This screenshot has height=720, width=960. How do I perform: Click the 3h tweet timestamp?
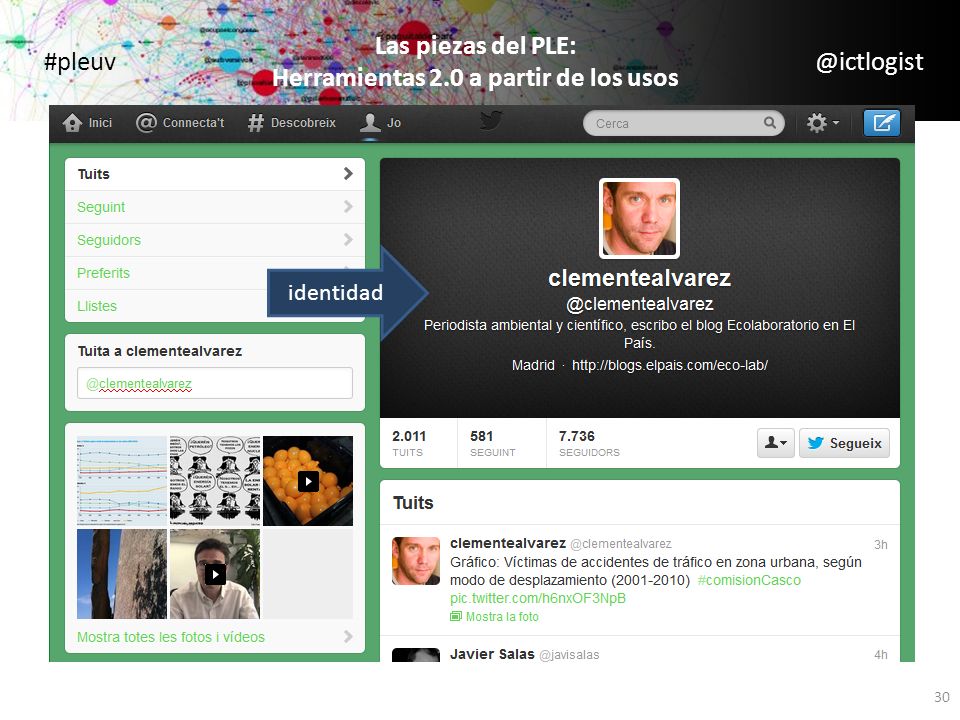pyautogui.click(x=880, y=544)
